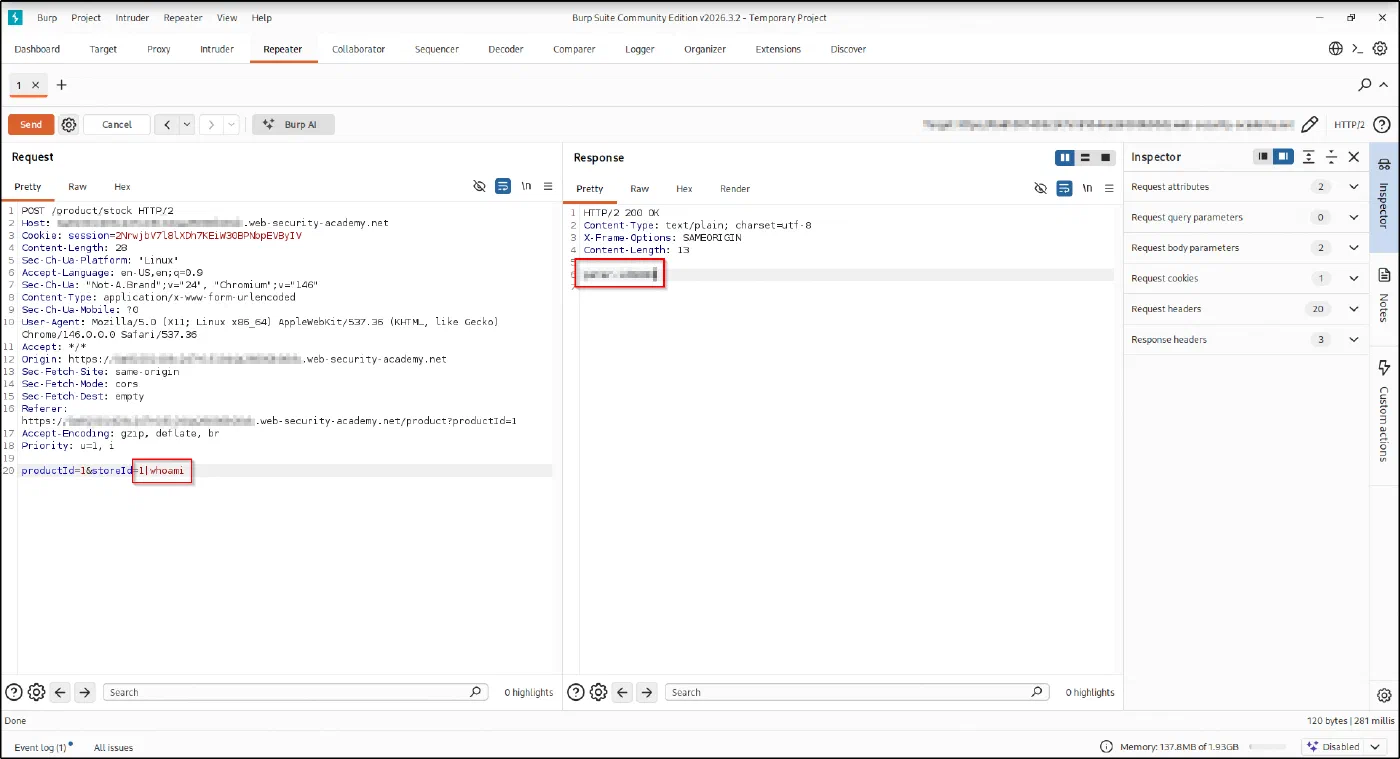This screenshot has width=1400, height=759.
Task: Click the Burp AI button
Action: coord(293,125)
